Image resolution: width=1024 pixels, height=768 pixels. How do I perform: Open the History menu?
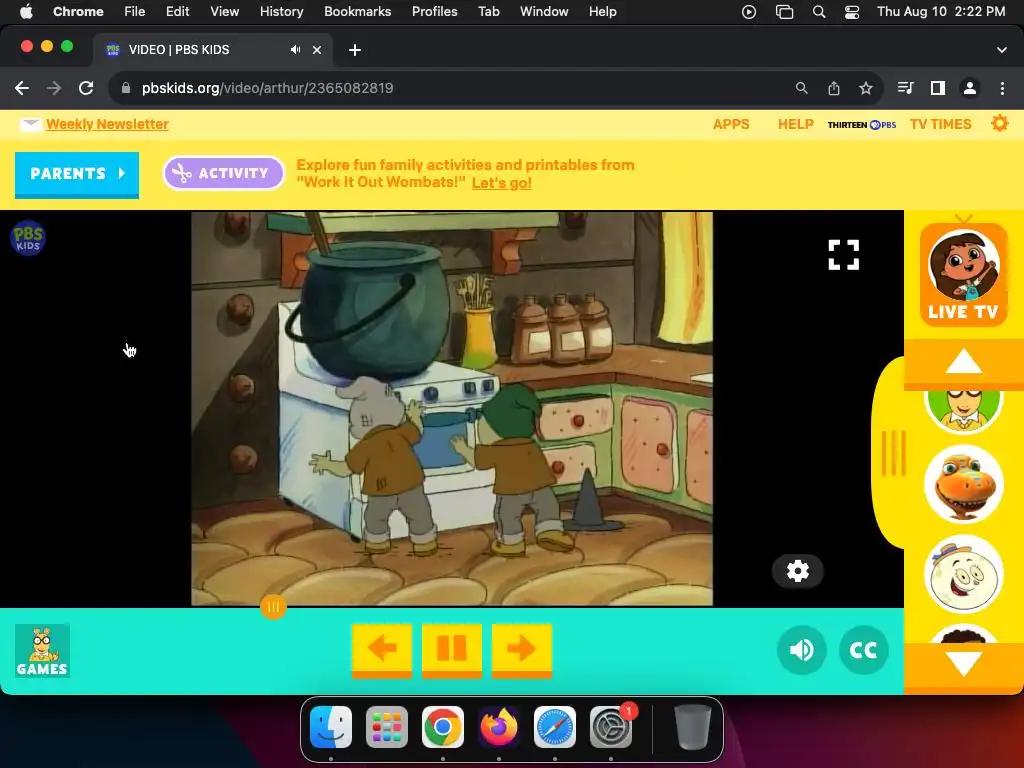pyautogui.click(x=281, y=11)
